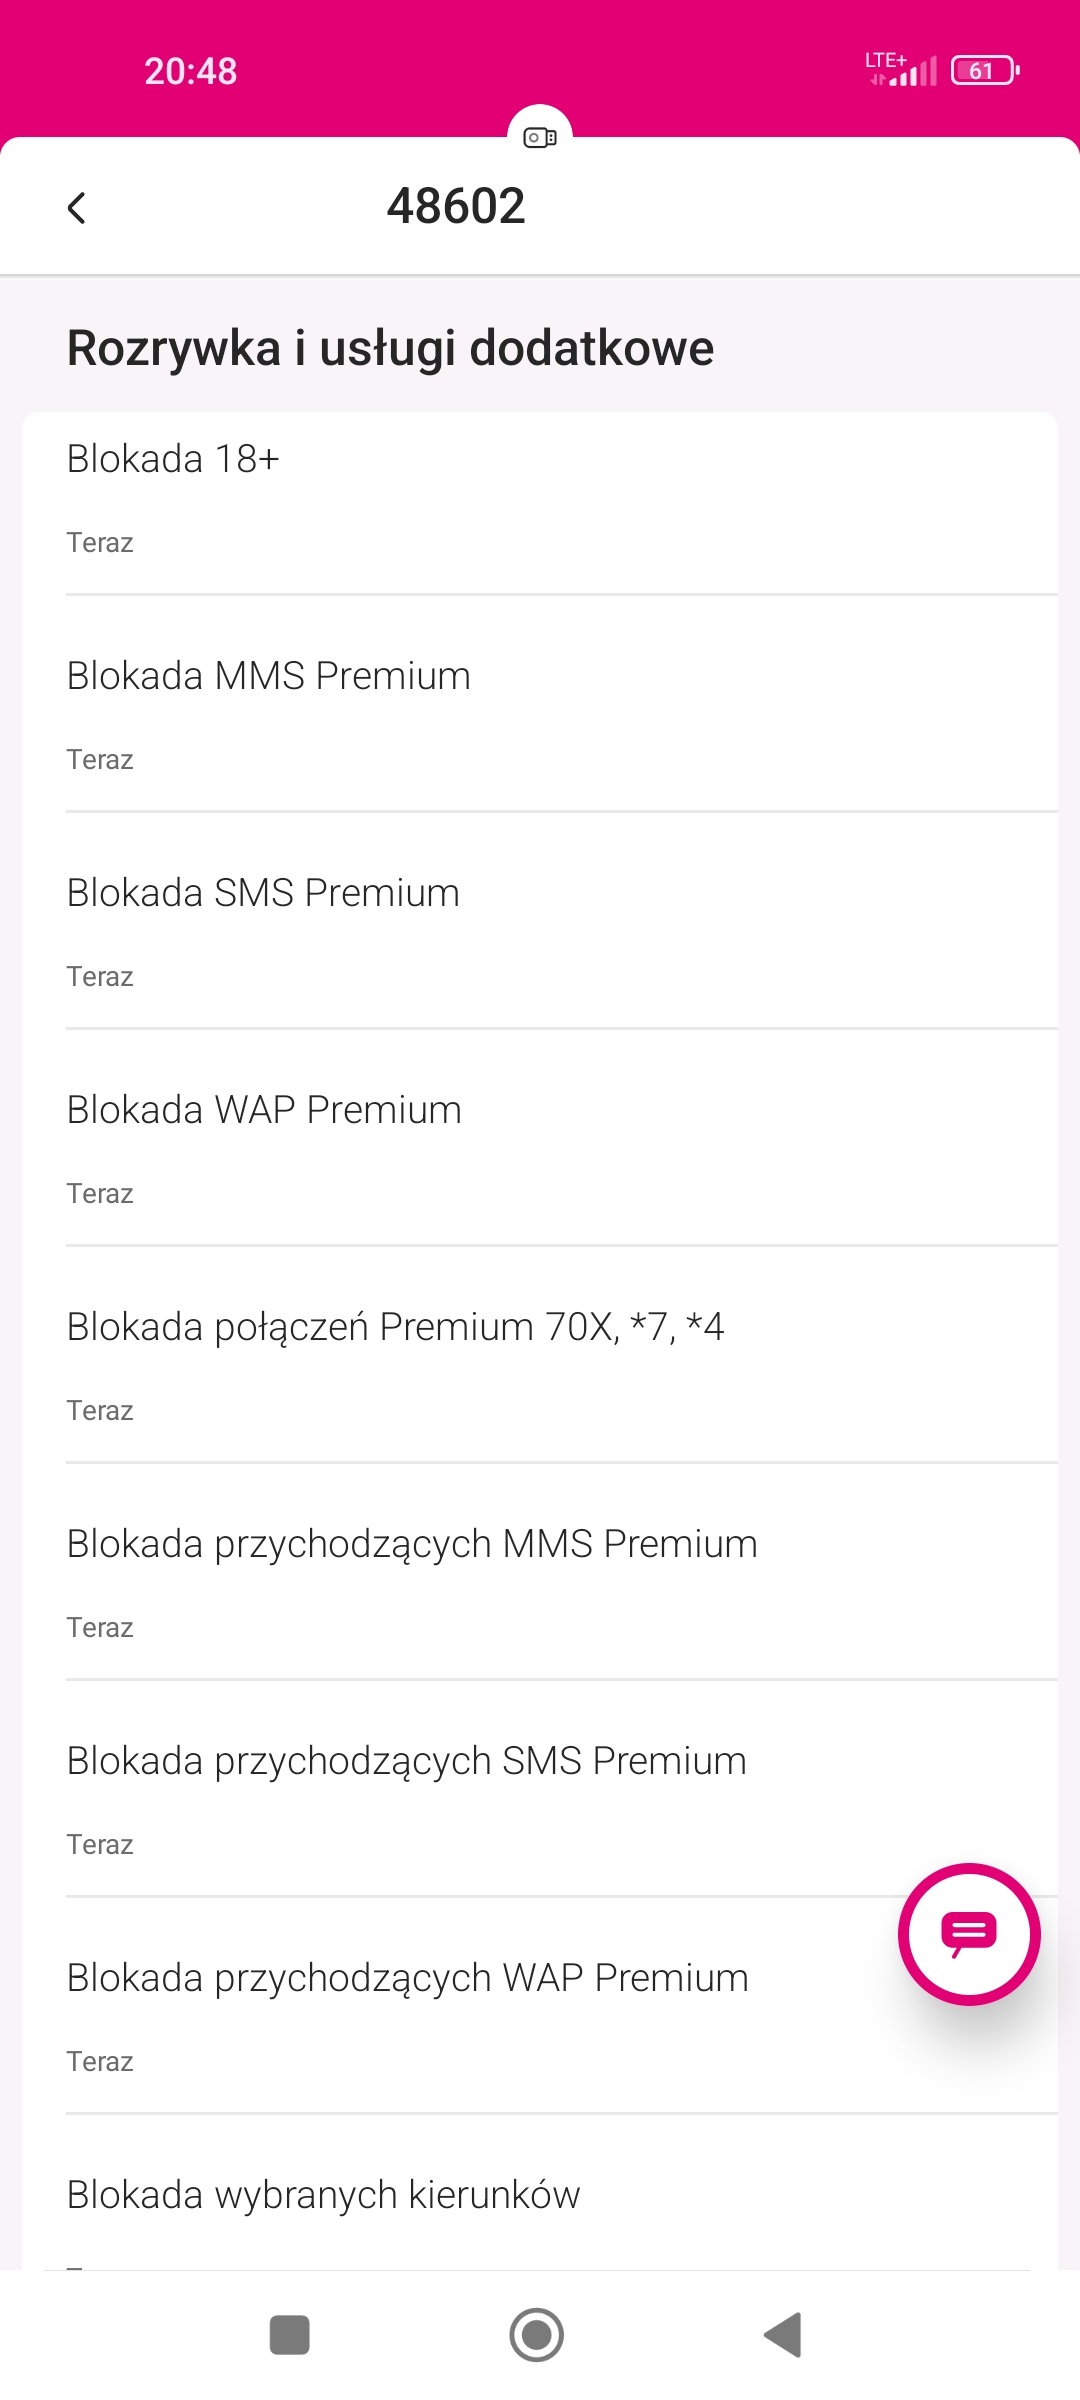Tap the Android recent apps square
This screenshot has height=2400, width=1080.
(x=290, y=2335)
